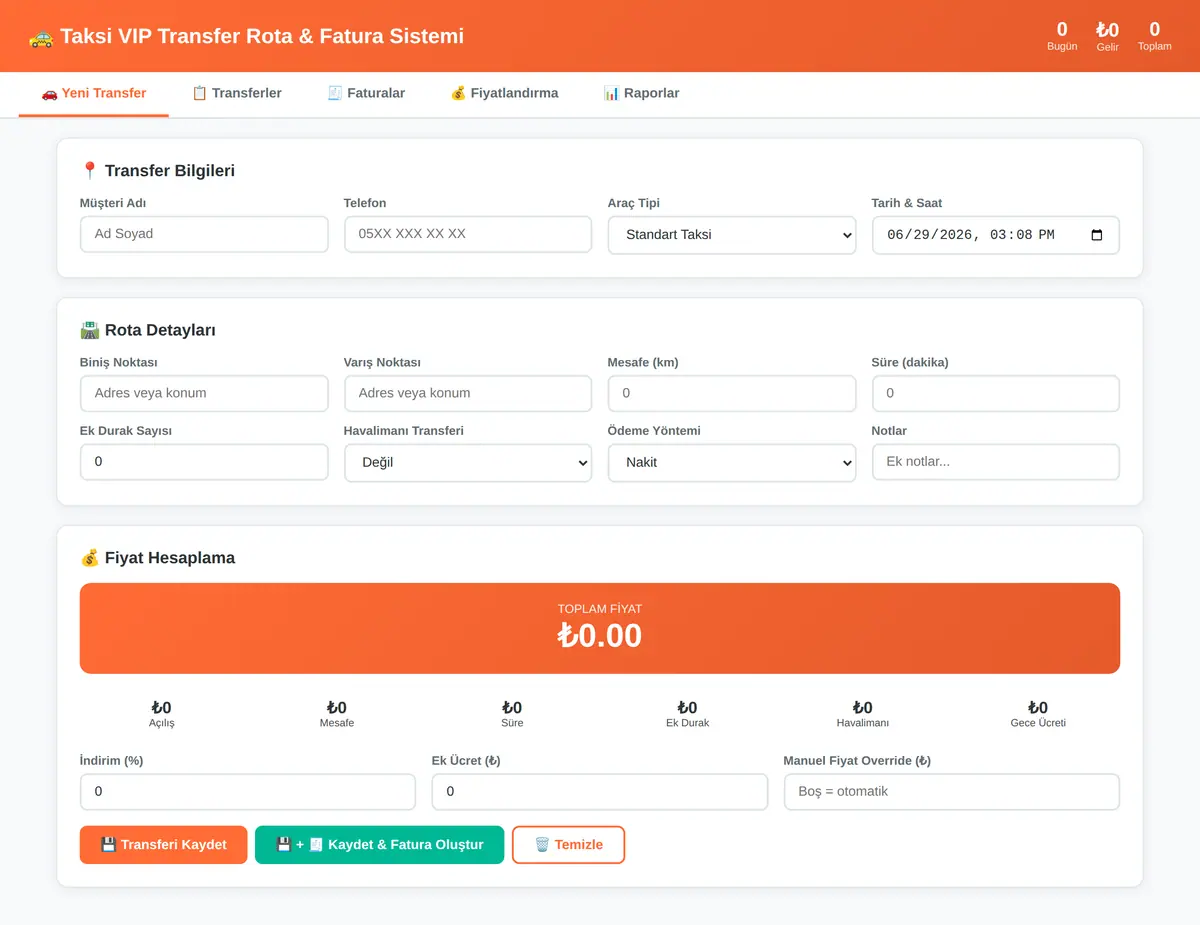Click the money bag icon beside Fiyat Hesaplama
The height and width of the screenshot is (925, 1200).
click(x=89, y=558)
